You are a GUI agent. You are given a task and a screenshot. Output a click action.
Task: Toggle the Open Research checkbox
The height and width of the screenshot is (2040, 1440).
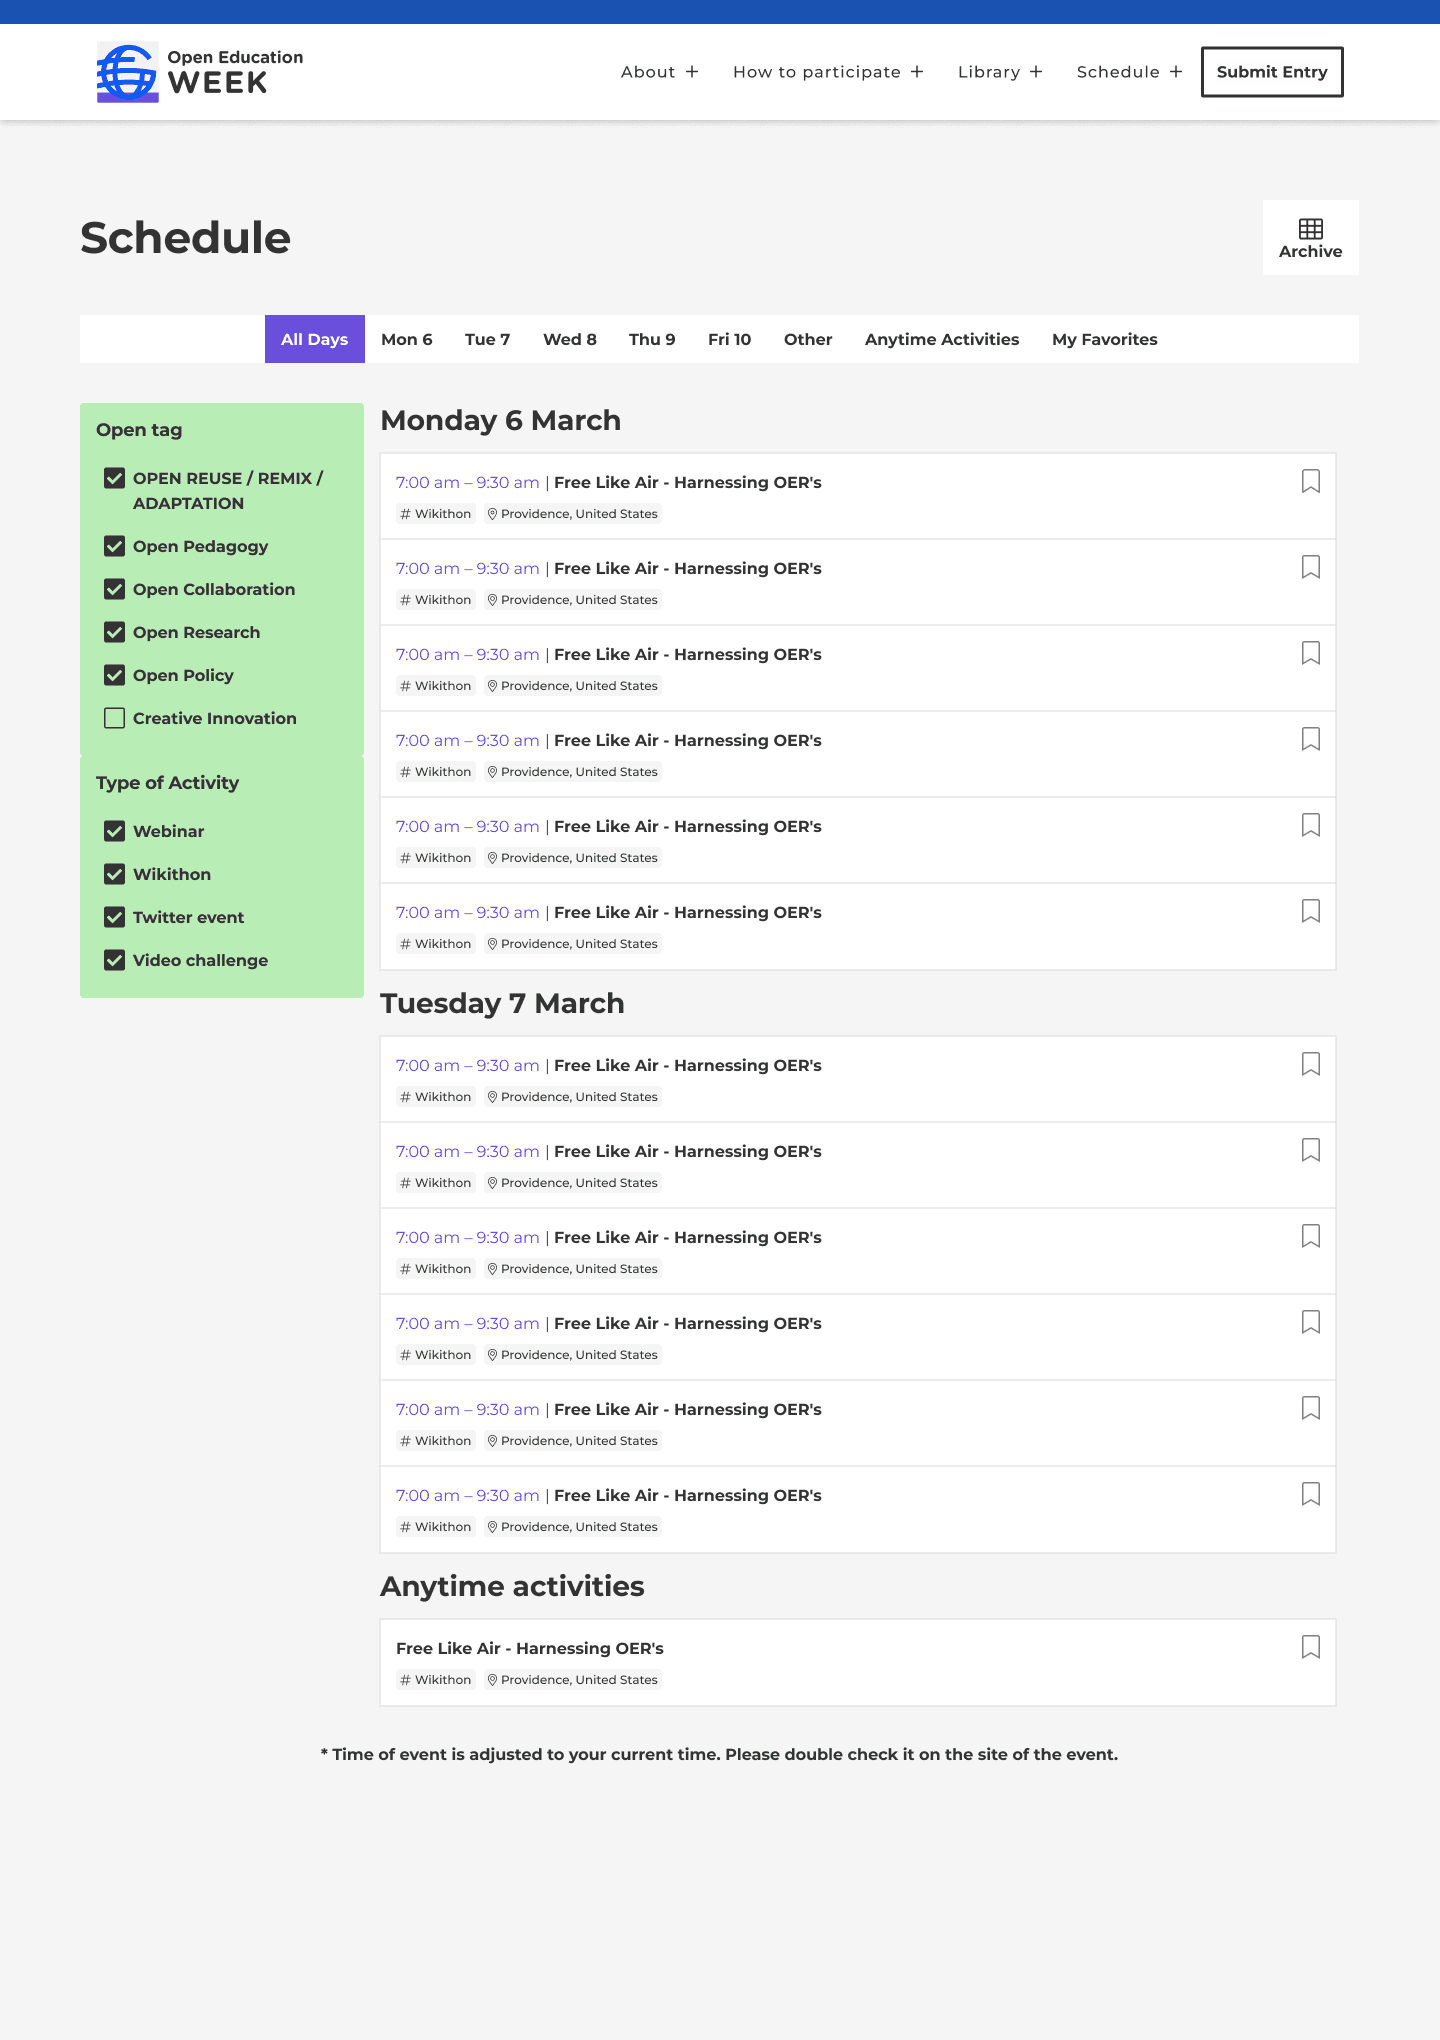pos(115,632)
